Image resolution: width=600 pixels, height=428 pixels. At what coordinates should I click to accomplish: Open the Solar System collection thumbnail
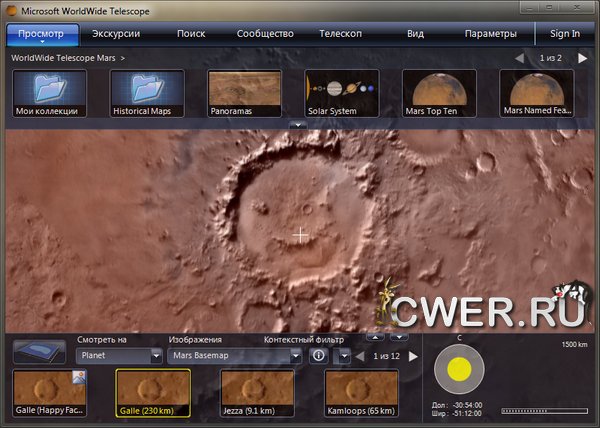coord(342,93)
